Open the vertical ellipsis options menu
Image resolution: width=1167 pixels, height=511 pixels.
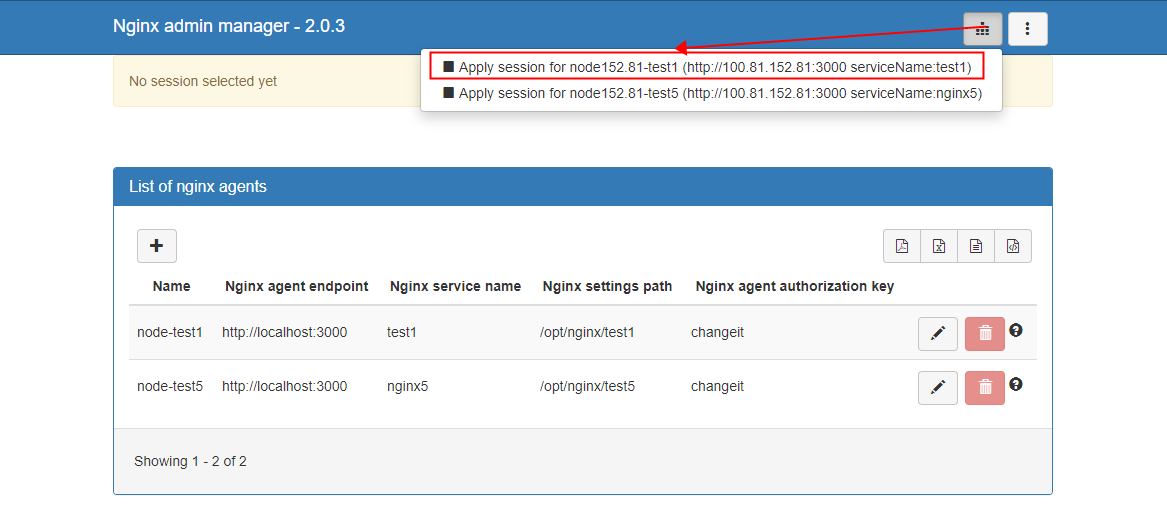click(x=1027, y=29)
